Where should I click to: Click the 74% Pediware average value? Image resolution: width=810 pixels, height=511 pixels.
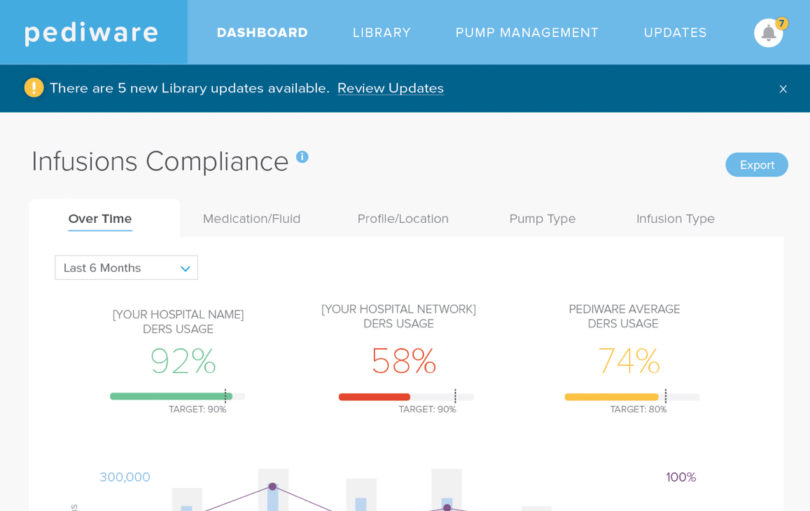(629, 361)
